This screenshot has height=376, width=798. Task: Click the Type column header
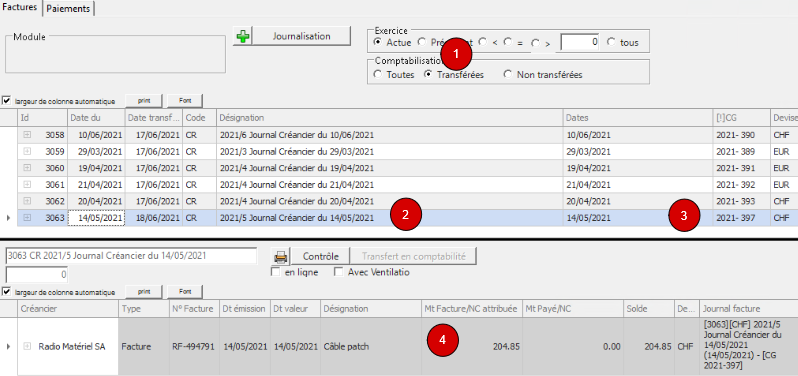[x=144, y=309]
